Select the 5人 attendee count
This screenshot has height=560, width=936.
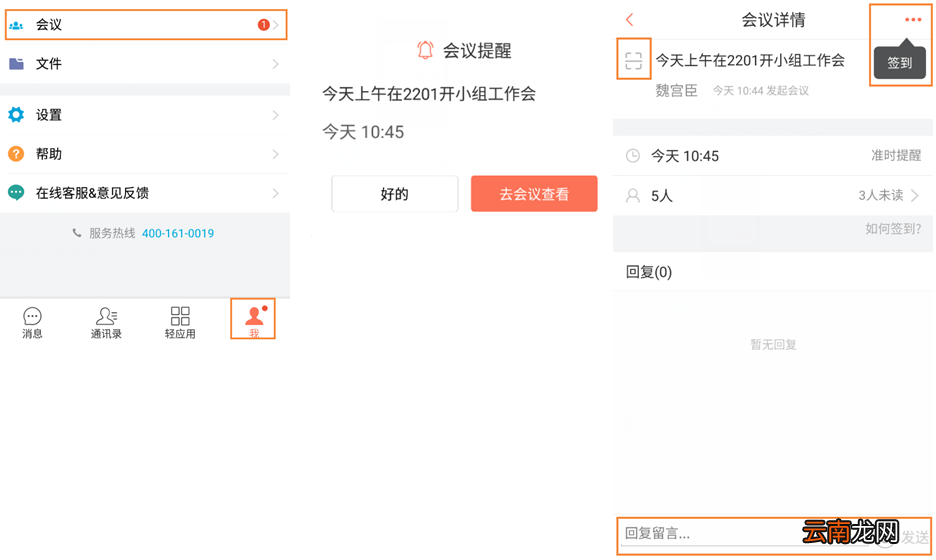[661, 196]
